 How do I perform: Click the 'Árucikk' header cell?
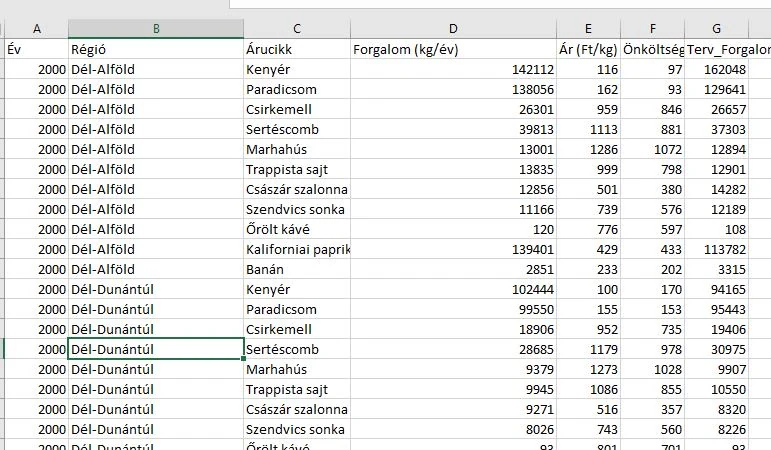click(x=297, y=49)
